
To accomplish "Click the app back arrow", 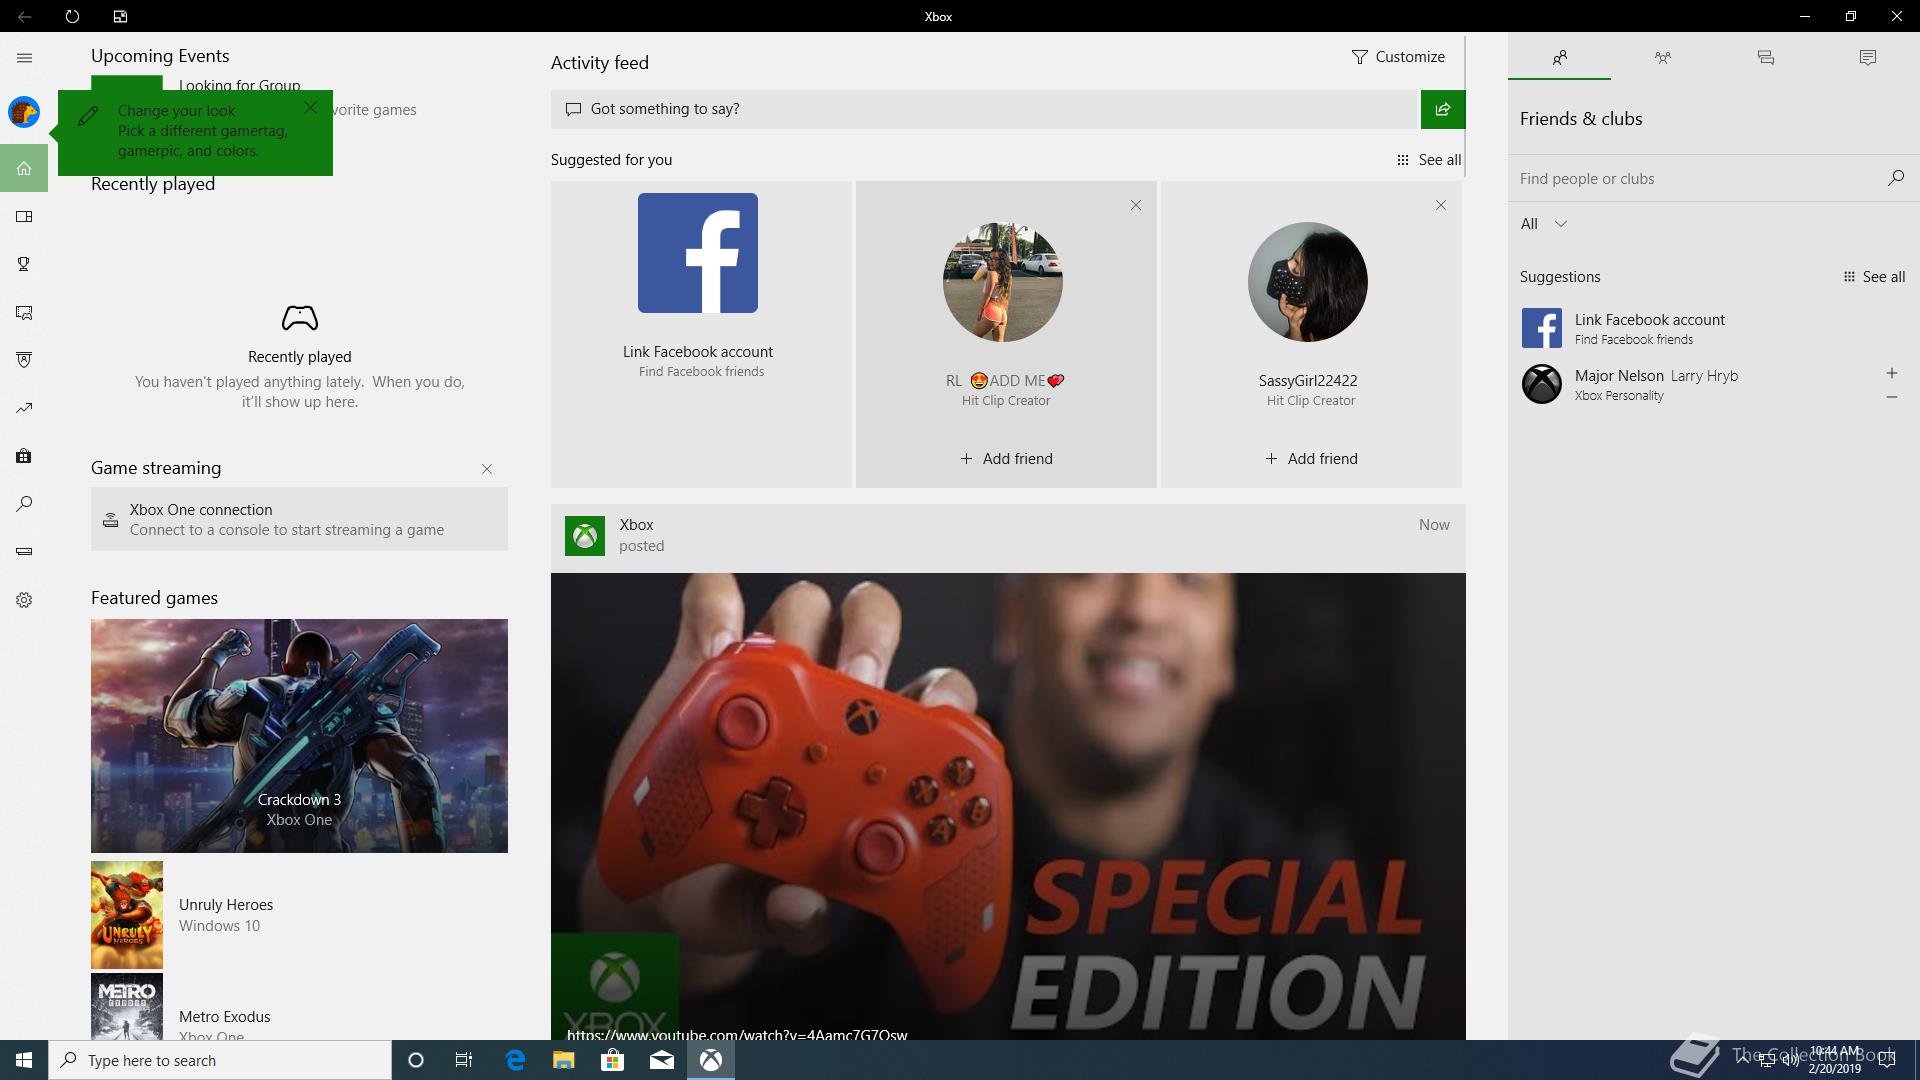I will click(24, 16).
